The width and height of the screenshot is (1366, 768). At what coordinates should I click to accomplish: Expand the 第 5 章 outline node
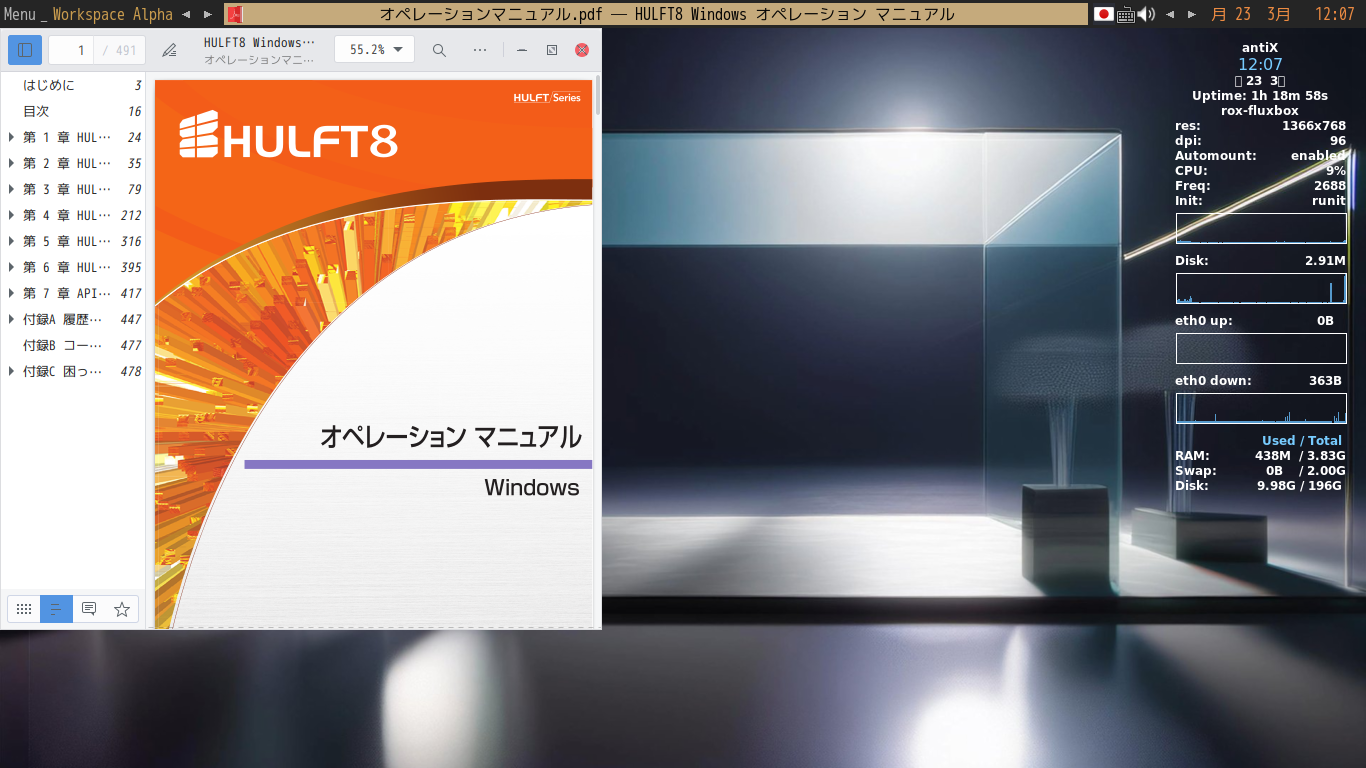coord(11,241)
